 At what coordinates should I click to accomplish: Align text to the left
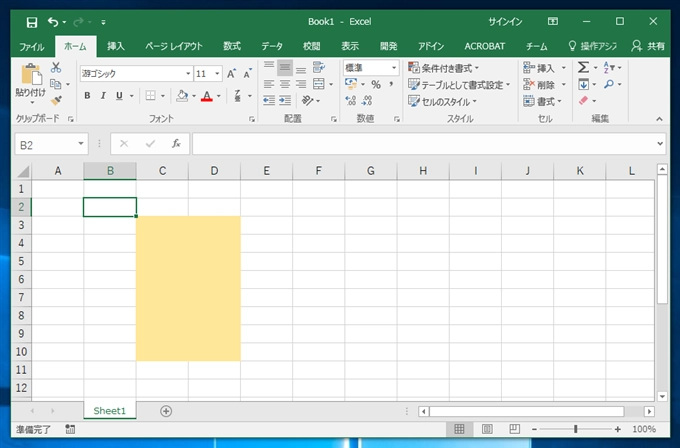point(269,84)
